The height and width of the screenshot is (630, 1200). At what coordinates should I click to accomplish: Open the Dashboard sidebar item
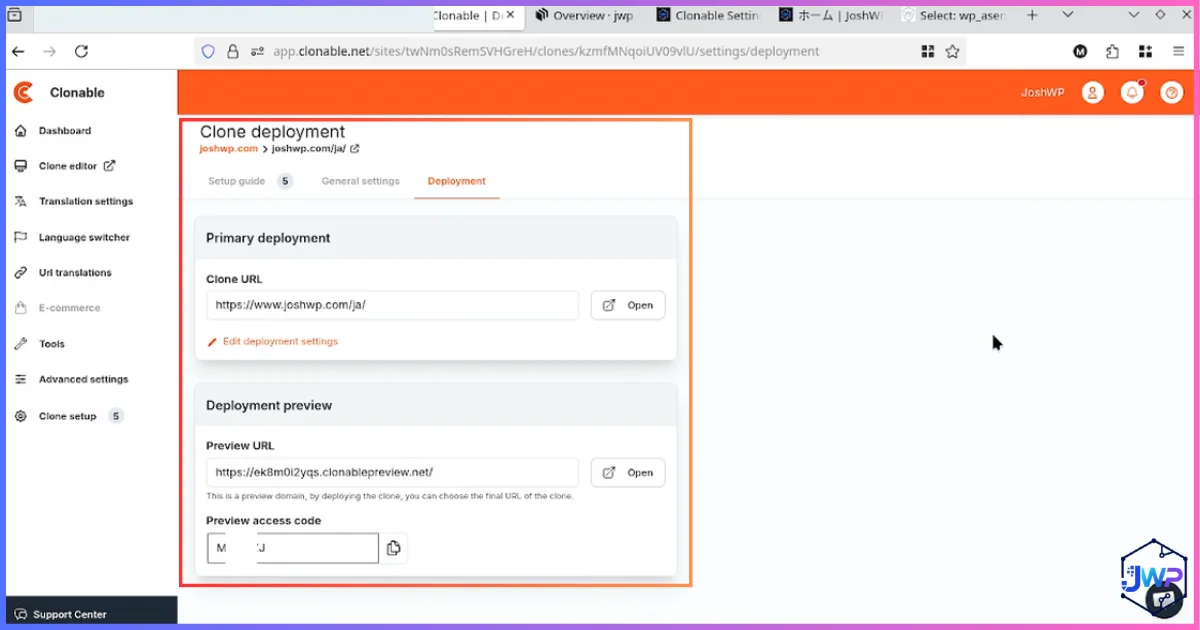[64, 131]
